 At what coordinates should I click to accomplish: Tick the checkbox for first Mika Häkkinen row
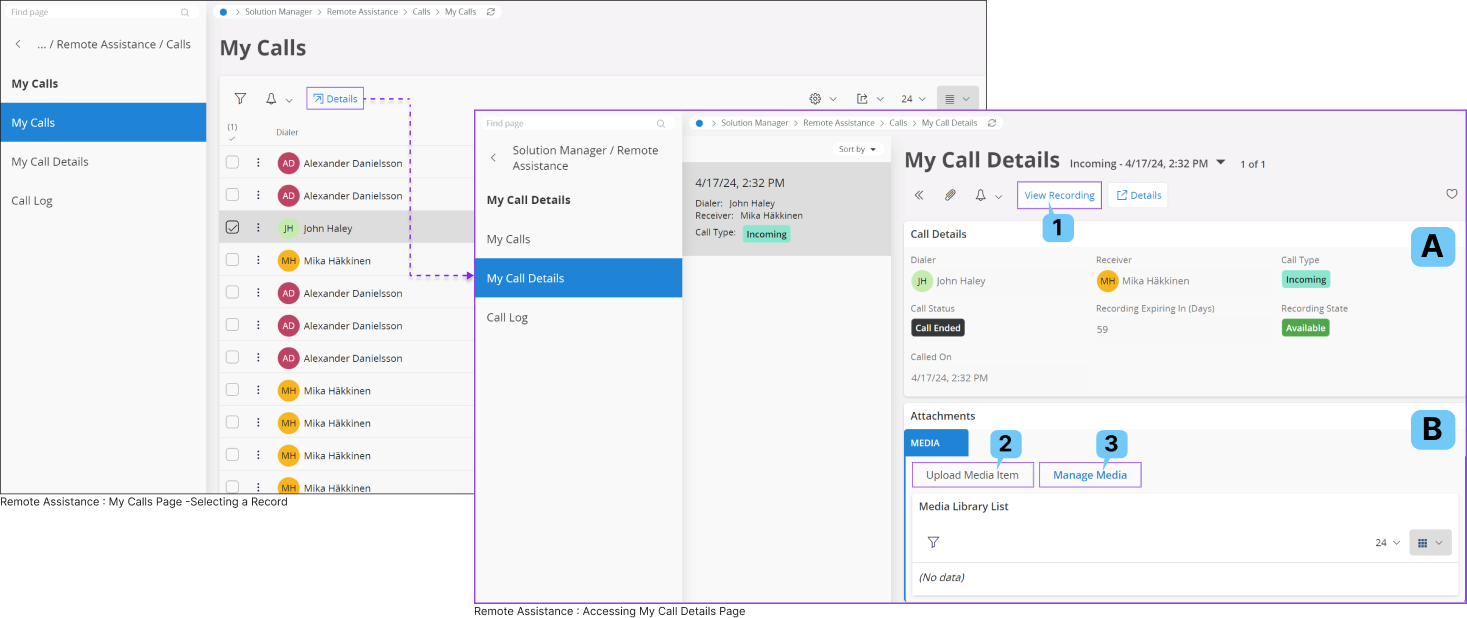coord(232,260)
